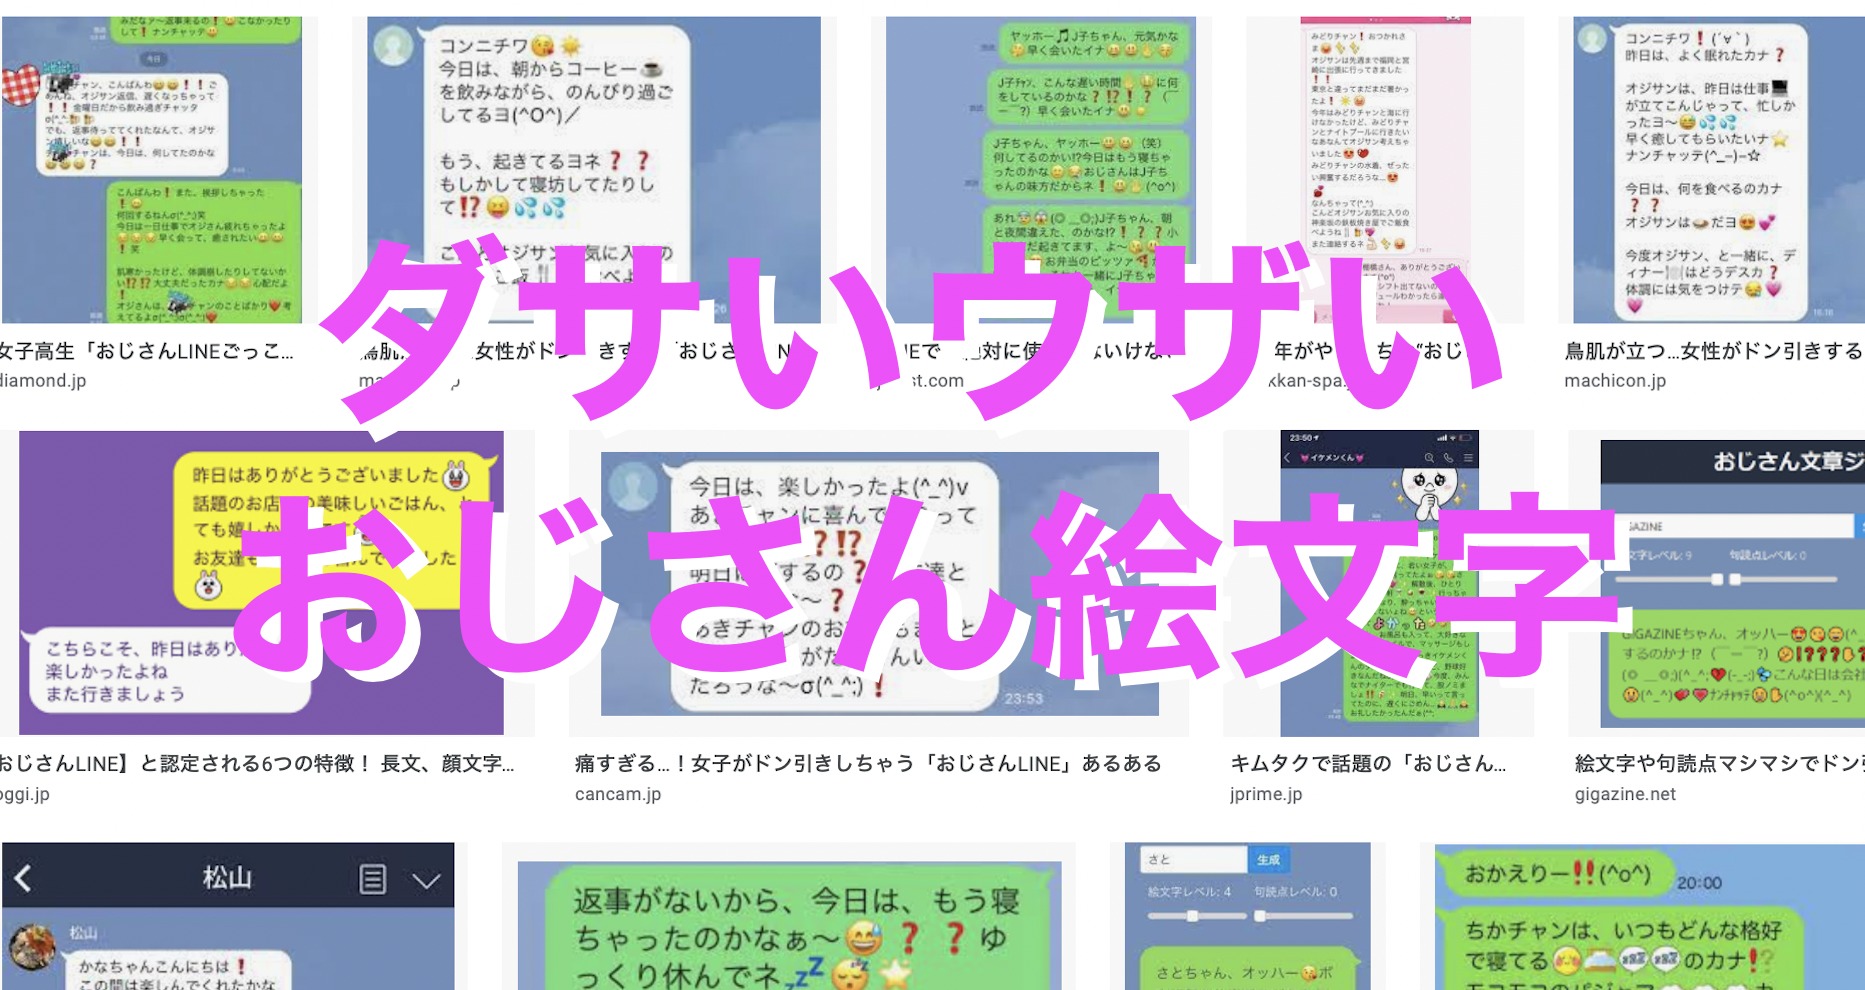Click the grey avatar beside コンニチワ coffee message
The image size is (1865, 990).
(x=393, y=47)
